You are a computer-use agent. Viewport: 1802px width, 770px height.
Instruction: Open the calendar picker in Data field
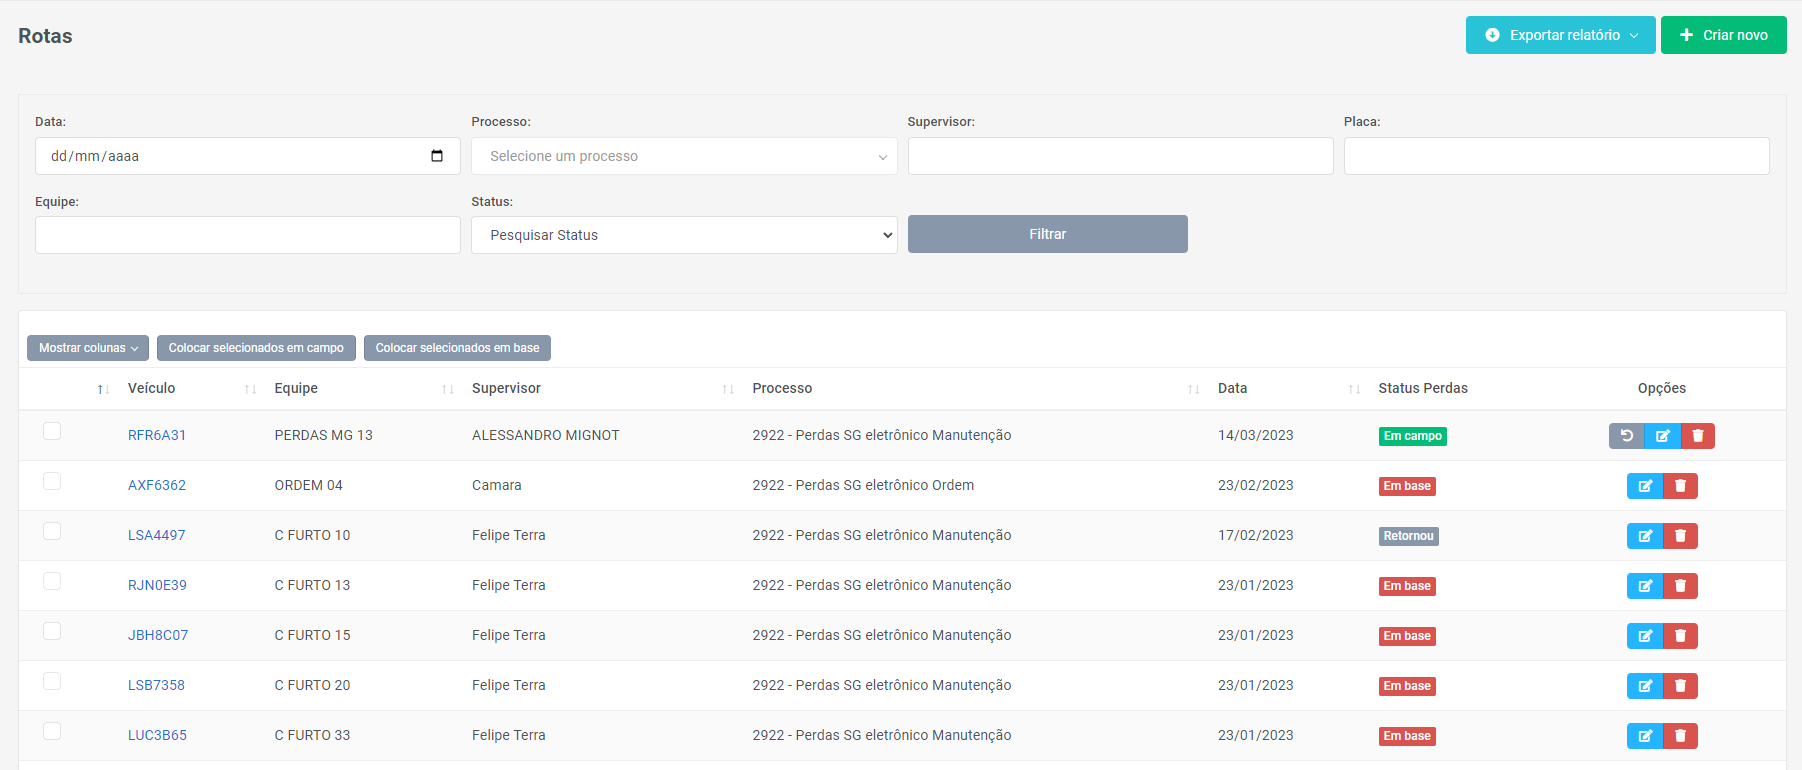(x=437, y=156)
